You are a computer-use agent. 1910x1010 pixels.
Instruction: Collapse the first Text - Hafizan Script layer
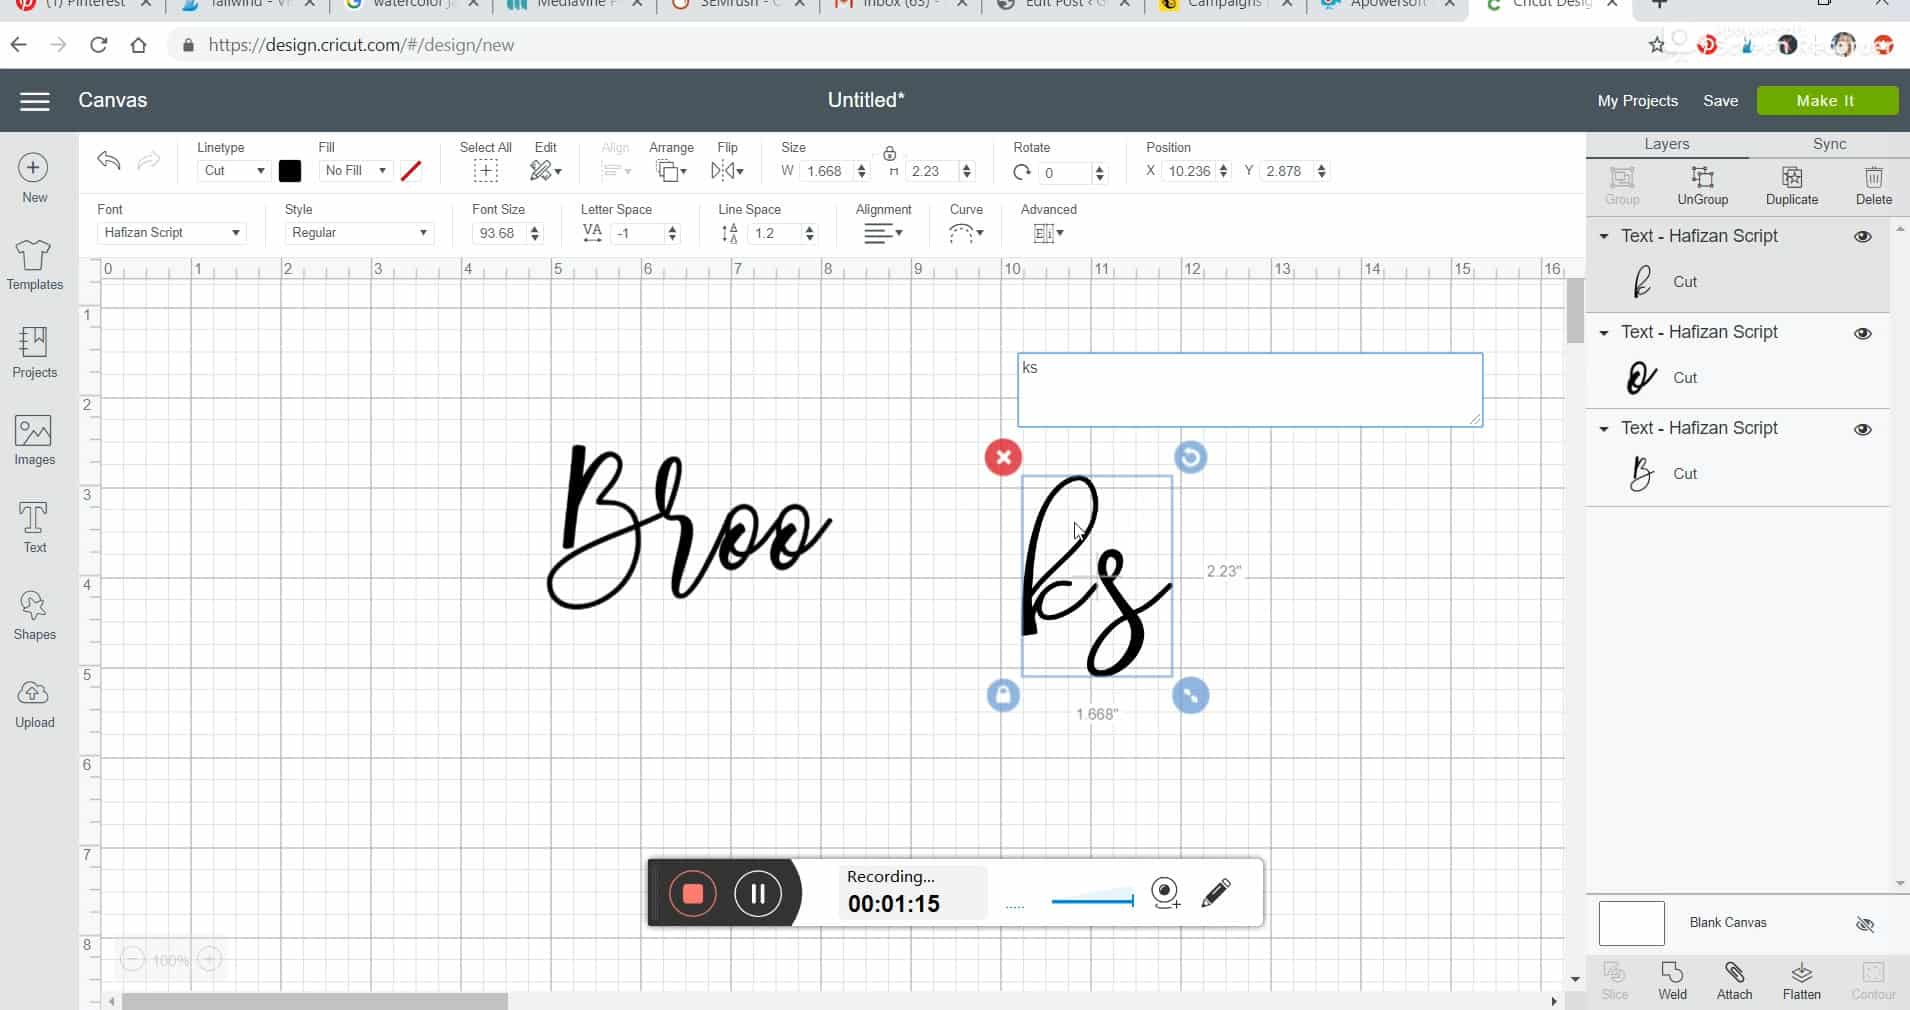[1604, 237]
